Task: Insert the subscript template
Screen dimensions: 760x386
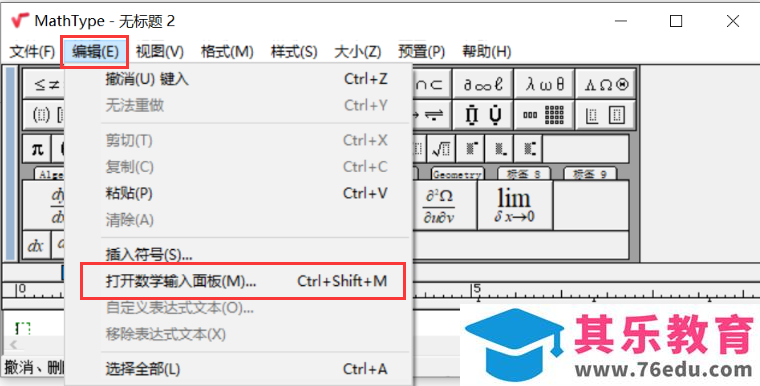Action: (500, 149)
